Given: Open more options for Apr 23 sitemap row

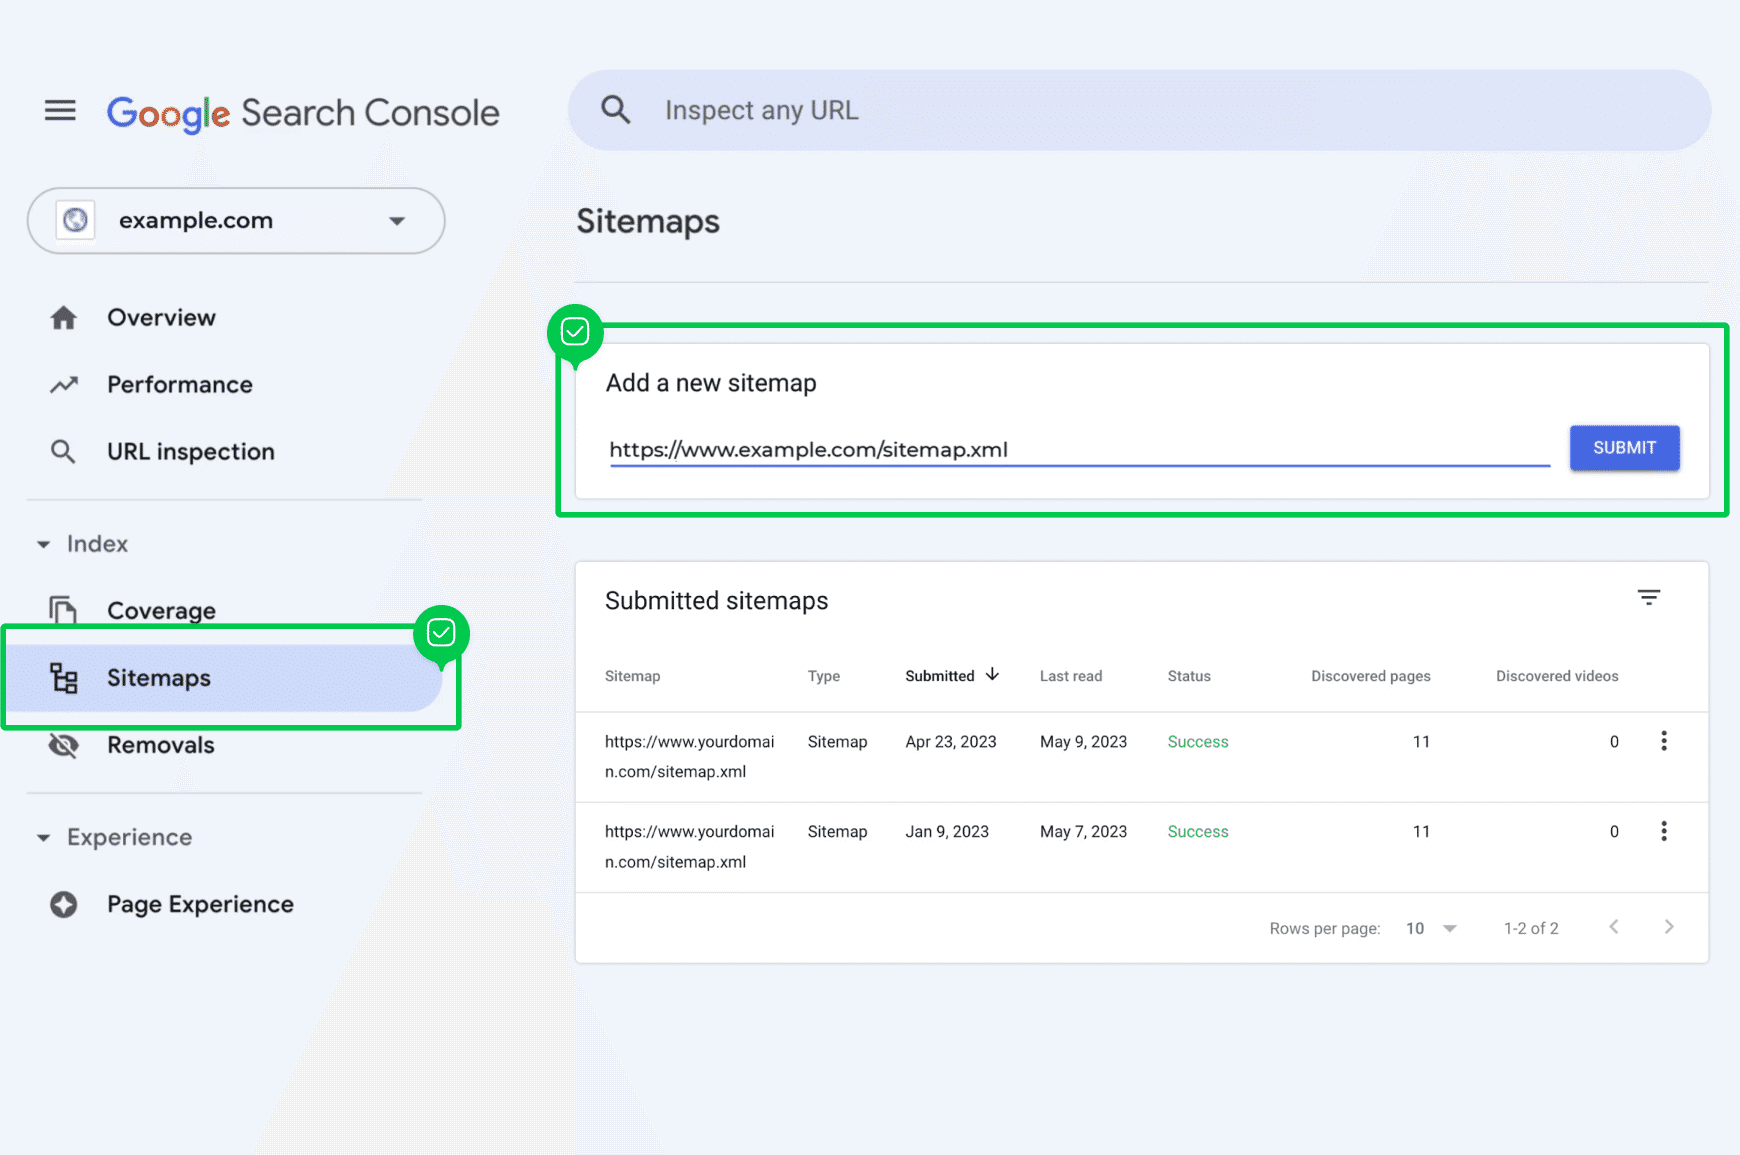Looking at the screenshot, I should pyautogui.click(x=1663, y=741).
